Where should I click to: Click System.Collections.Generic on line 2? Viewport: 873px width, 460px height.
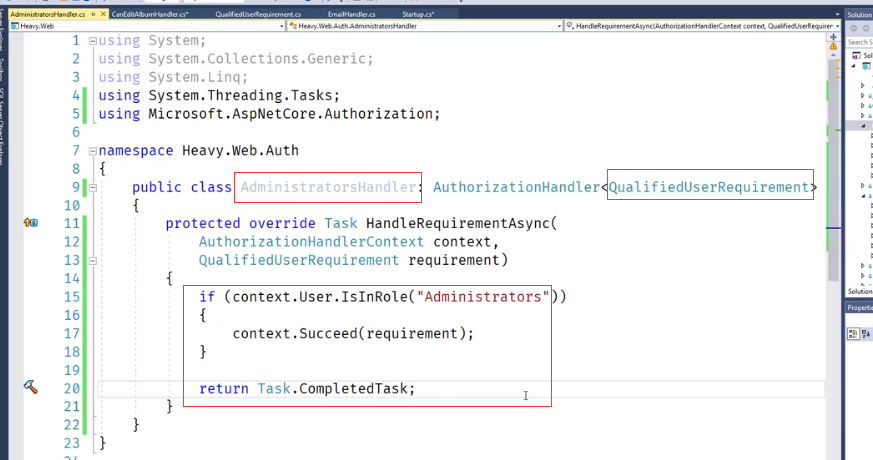point(257,58)
